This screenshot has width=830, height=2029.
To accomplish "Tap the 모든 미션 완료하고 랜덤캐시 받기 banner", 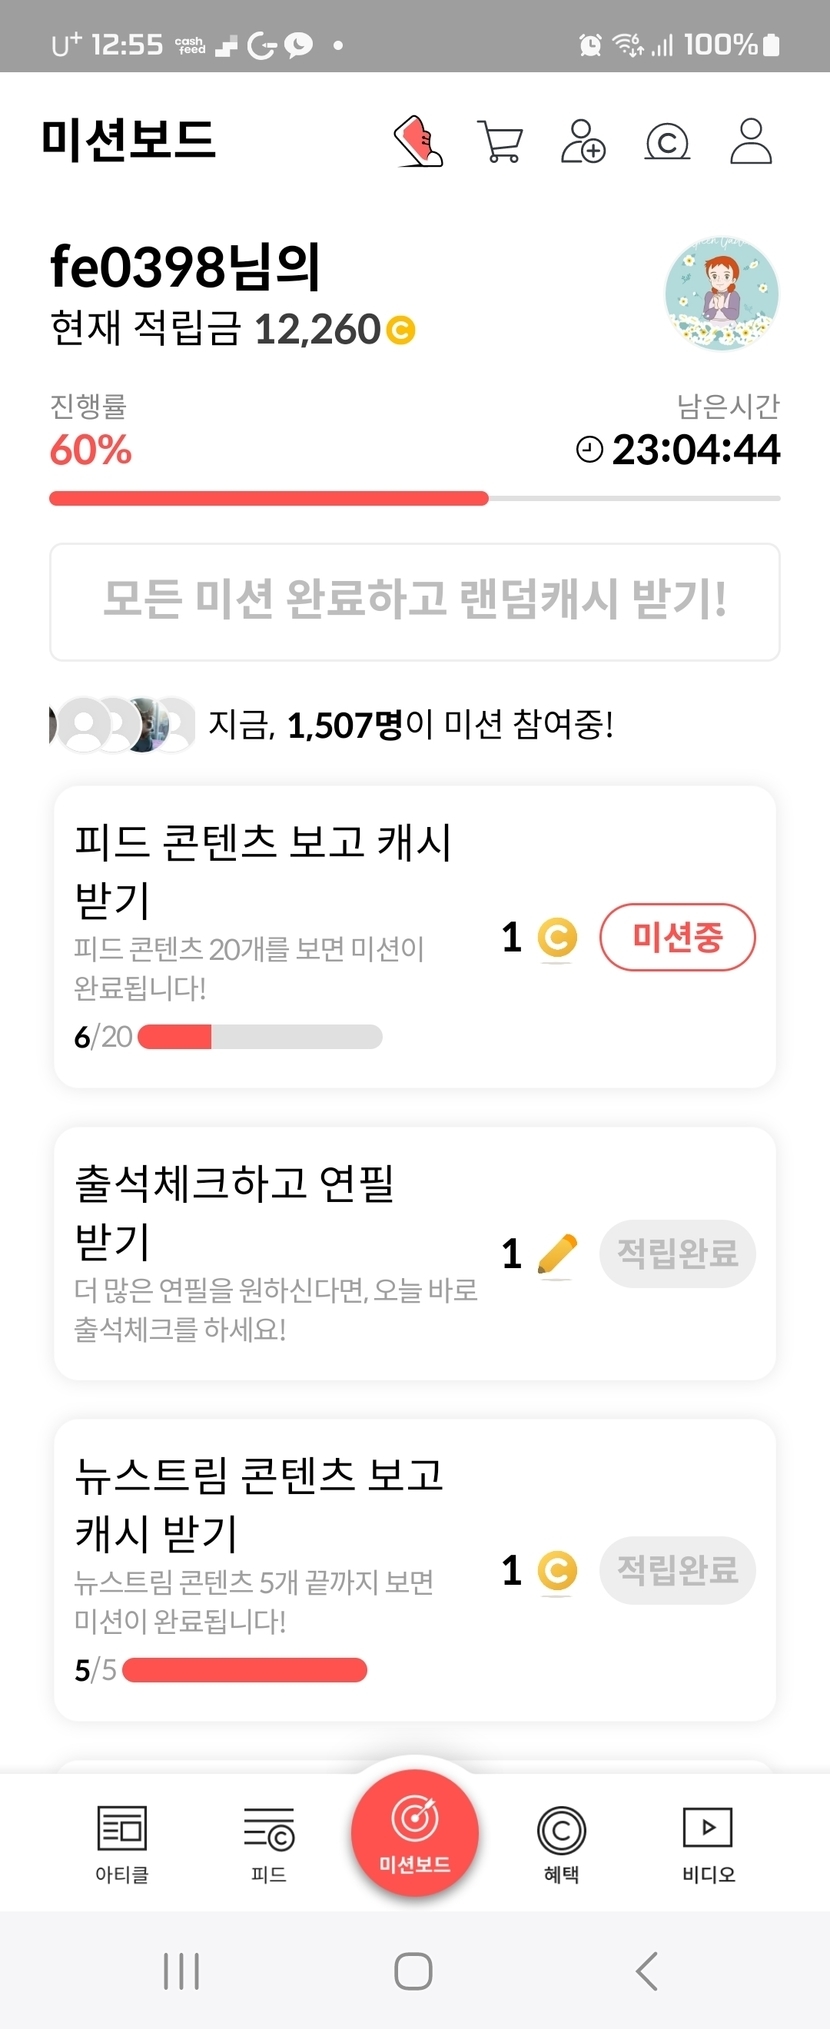I will point(415,601).
